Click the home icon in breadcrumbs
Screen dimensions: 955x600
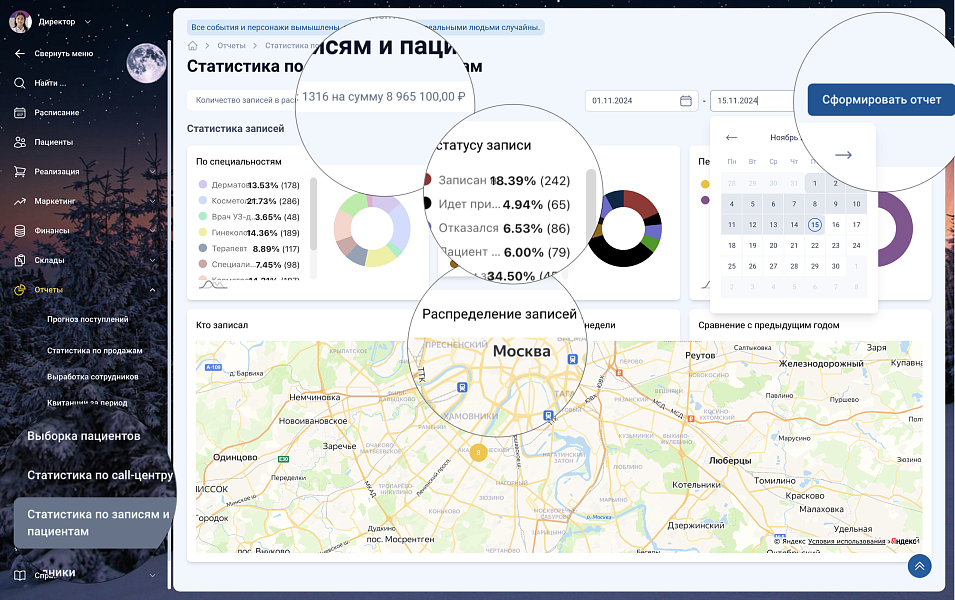193,46
